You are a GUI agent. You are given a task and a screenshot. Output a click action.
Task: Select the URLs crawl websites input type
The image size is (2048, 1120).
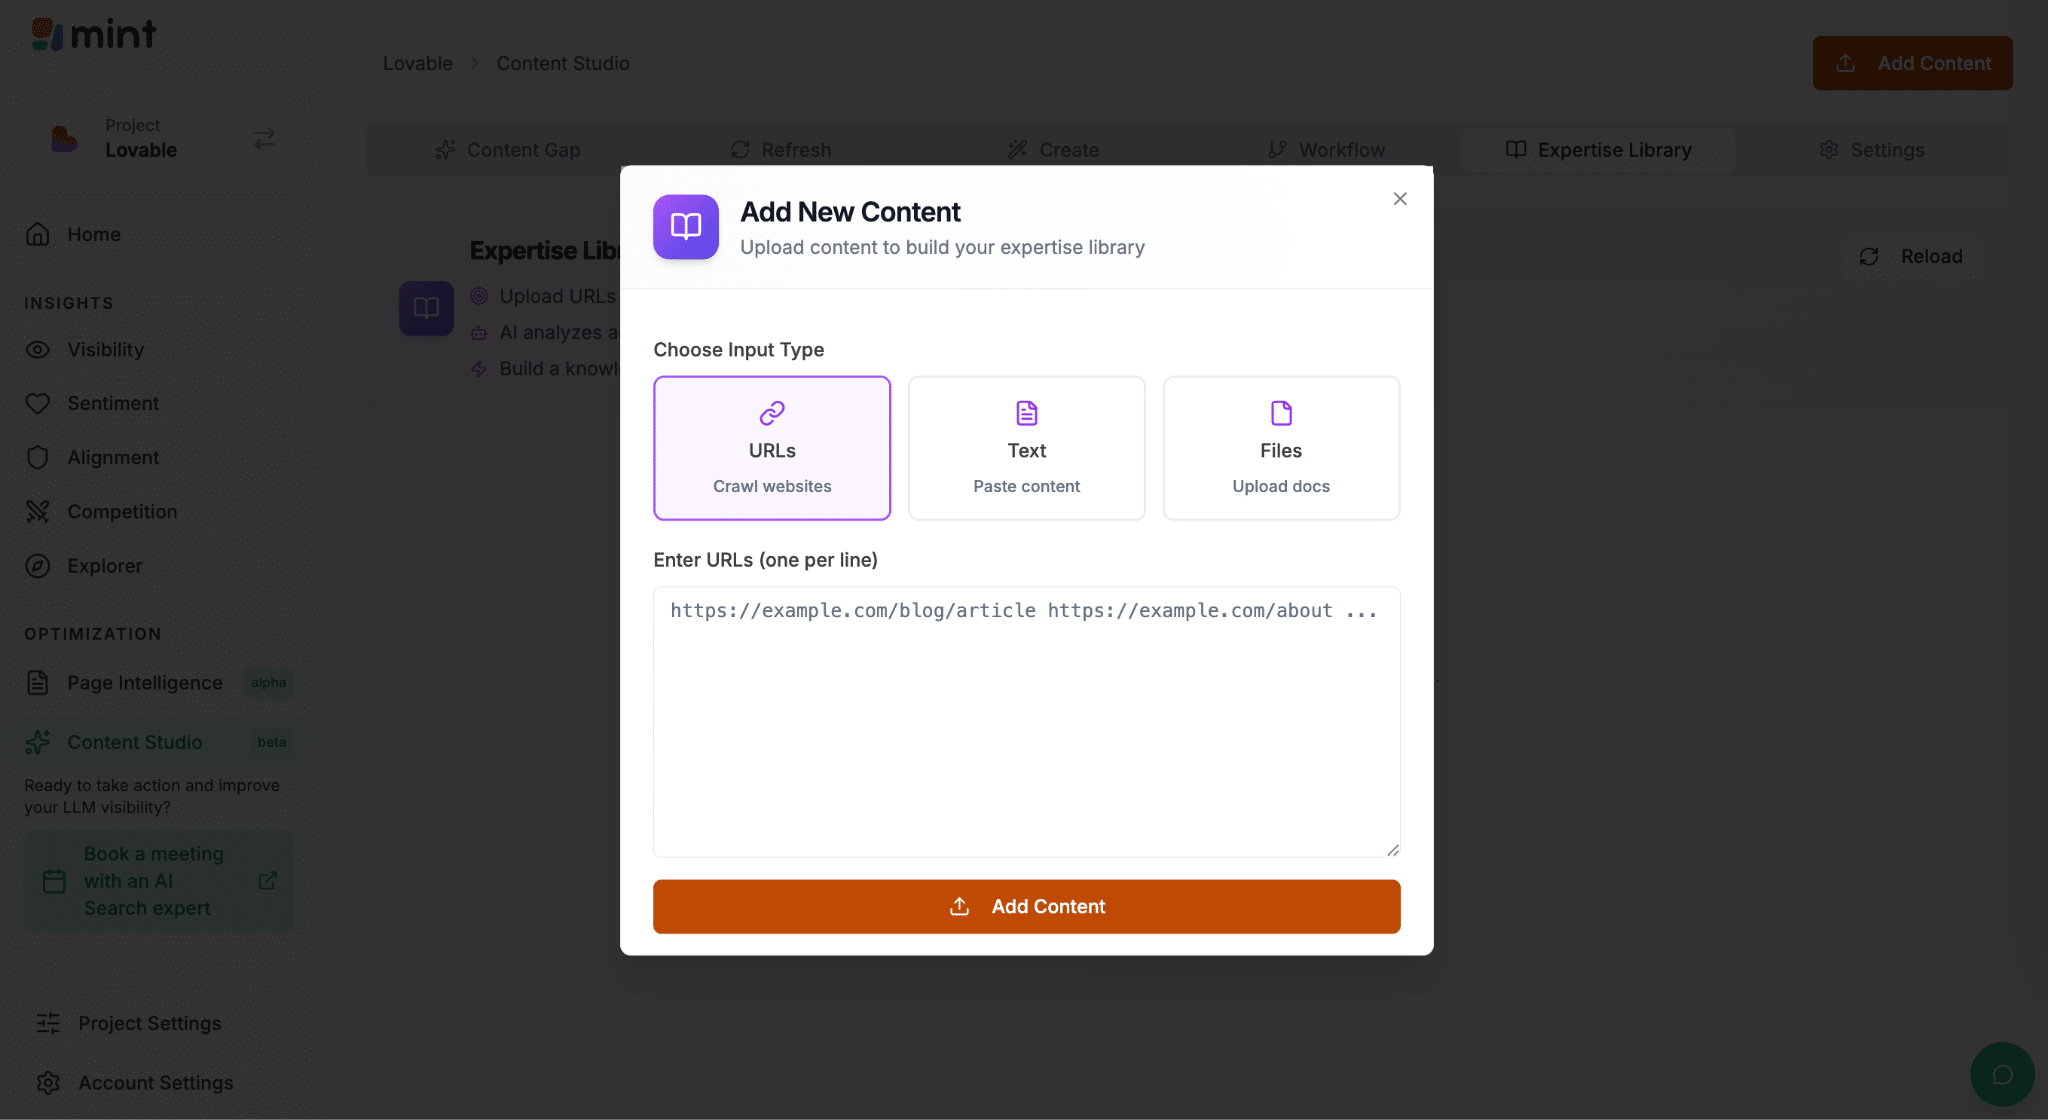coord(771,448)
